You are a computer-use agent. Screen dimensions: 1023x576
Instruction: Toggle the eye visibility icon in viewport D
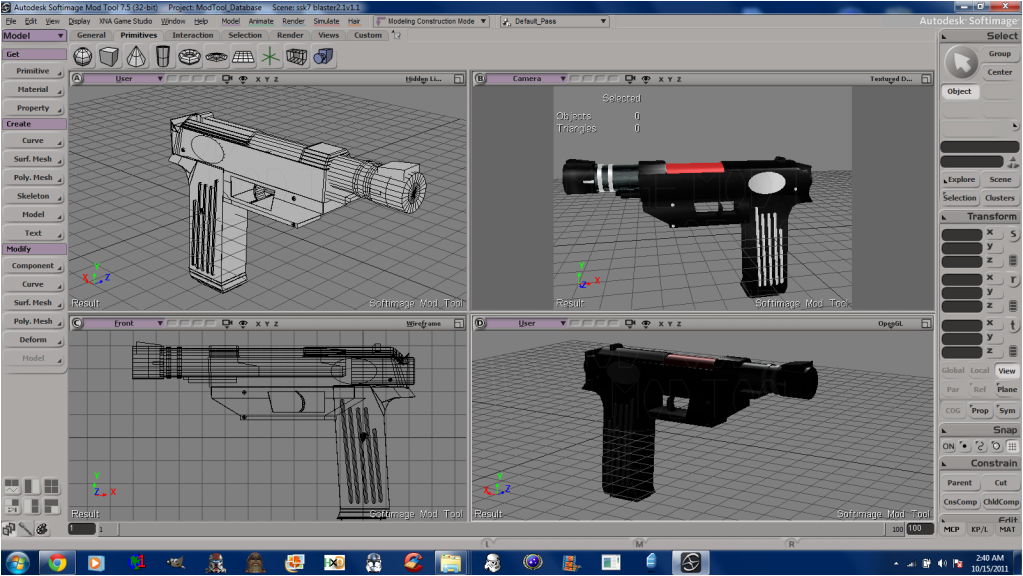coord(646,324)
